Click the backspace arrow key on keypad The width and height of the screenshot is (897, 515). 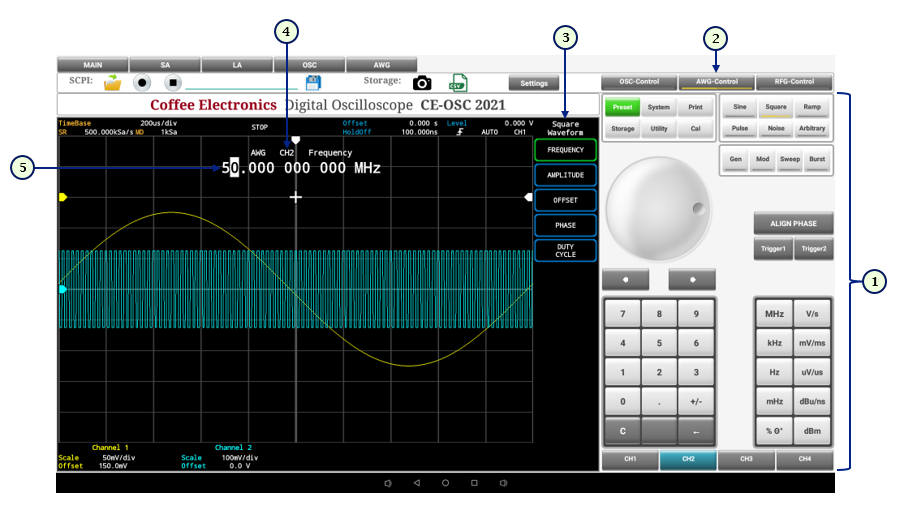(696, 431)
